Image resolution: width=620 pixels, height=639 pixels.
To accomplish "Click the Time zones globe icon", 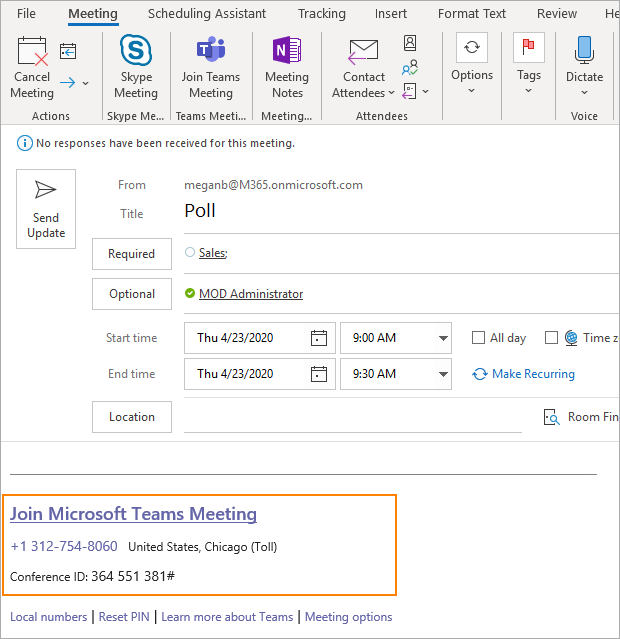I will pos(571,338).
